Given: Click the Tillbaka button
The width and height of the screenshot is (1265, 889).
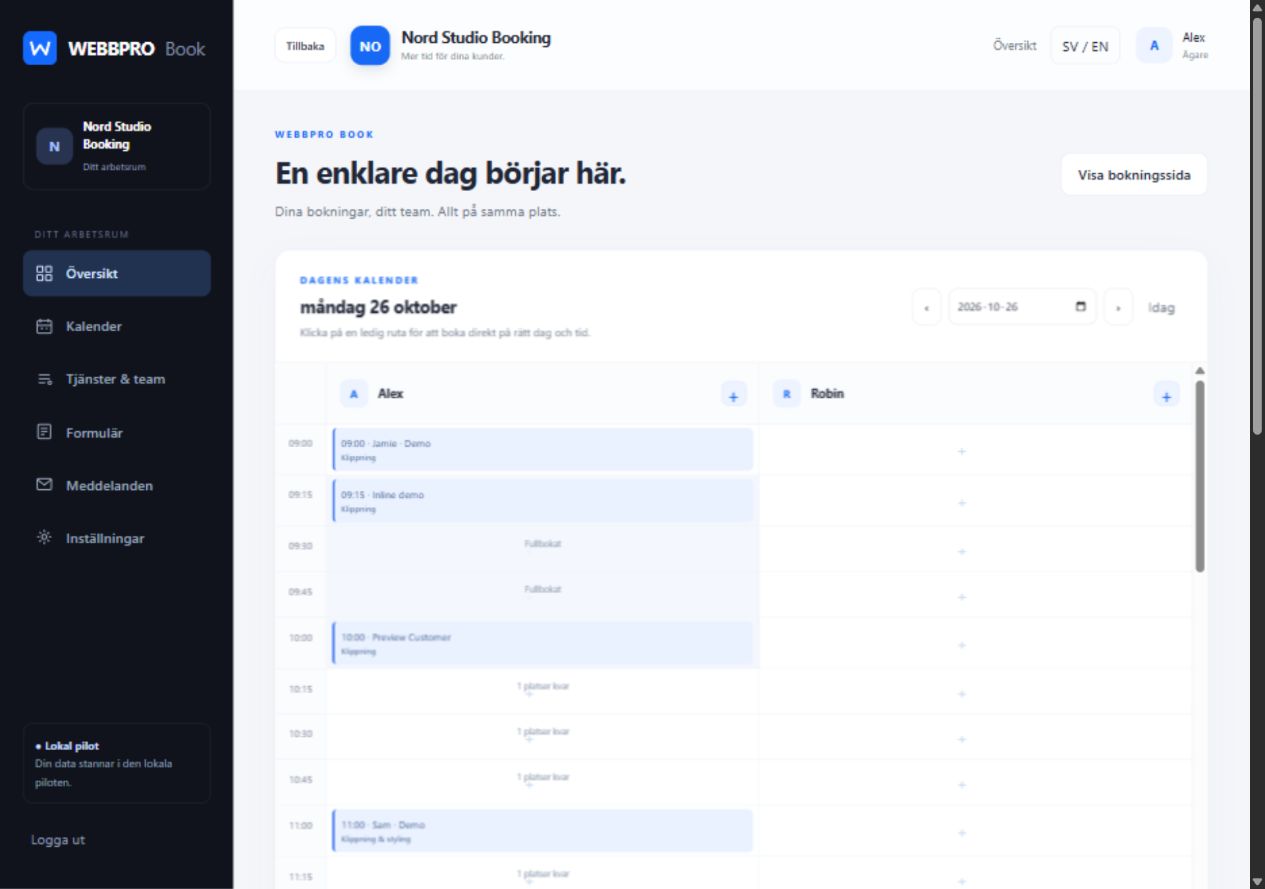Looking at the screenshot, I should point(305,46).
